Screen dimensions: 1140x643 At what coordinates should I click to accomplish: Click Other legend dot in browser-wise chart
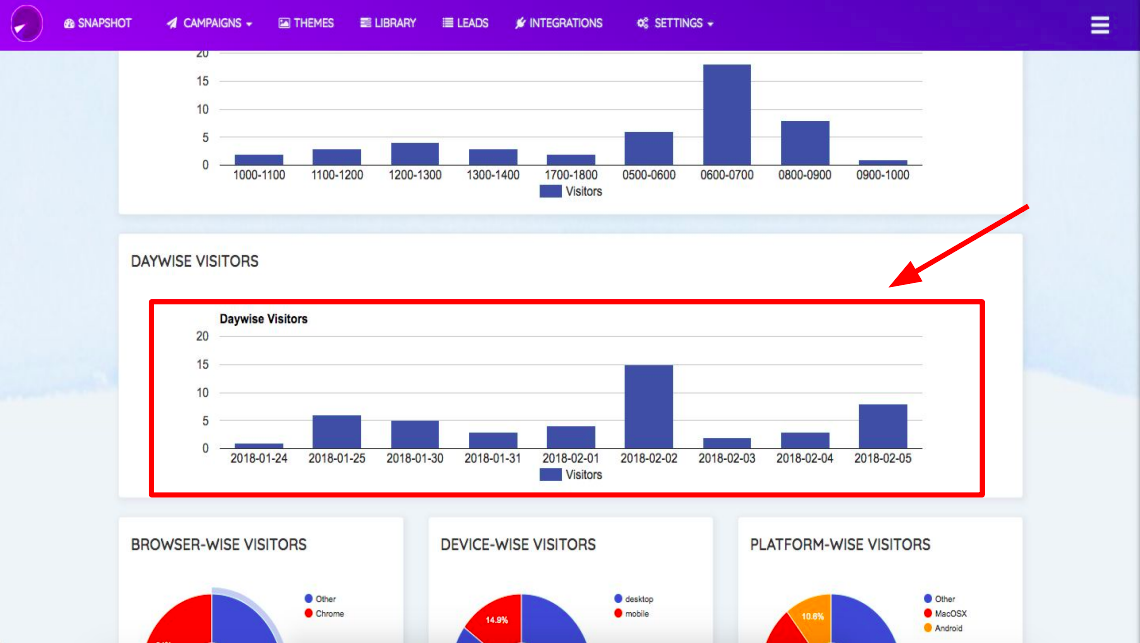click(x=308, y=599)
